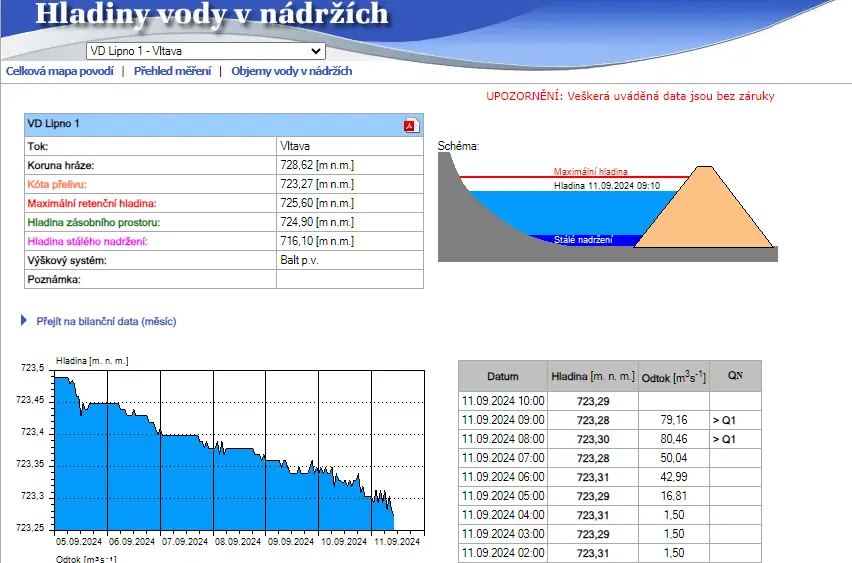This screenshot has width=852, height=563.
Task: Click the Stálé nadržení dark blue band
Action: click(x=583, y=240)
